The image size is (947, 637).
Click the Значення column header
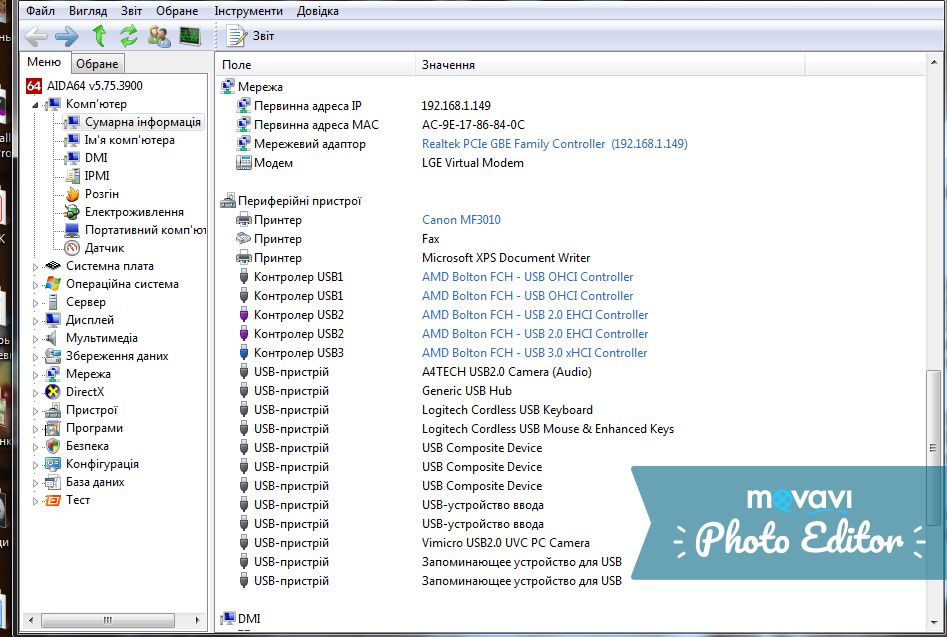[610, 65]
